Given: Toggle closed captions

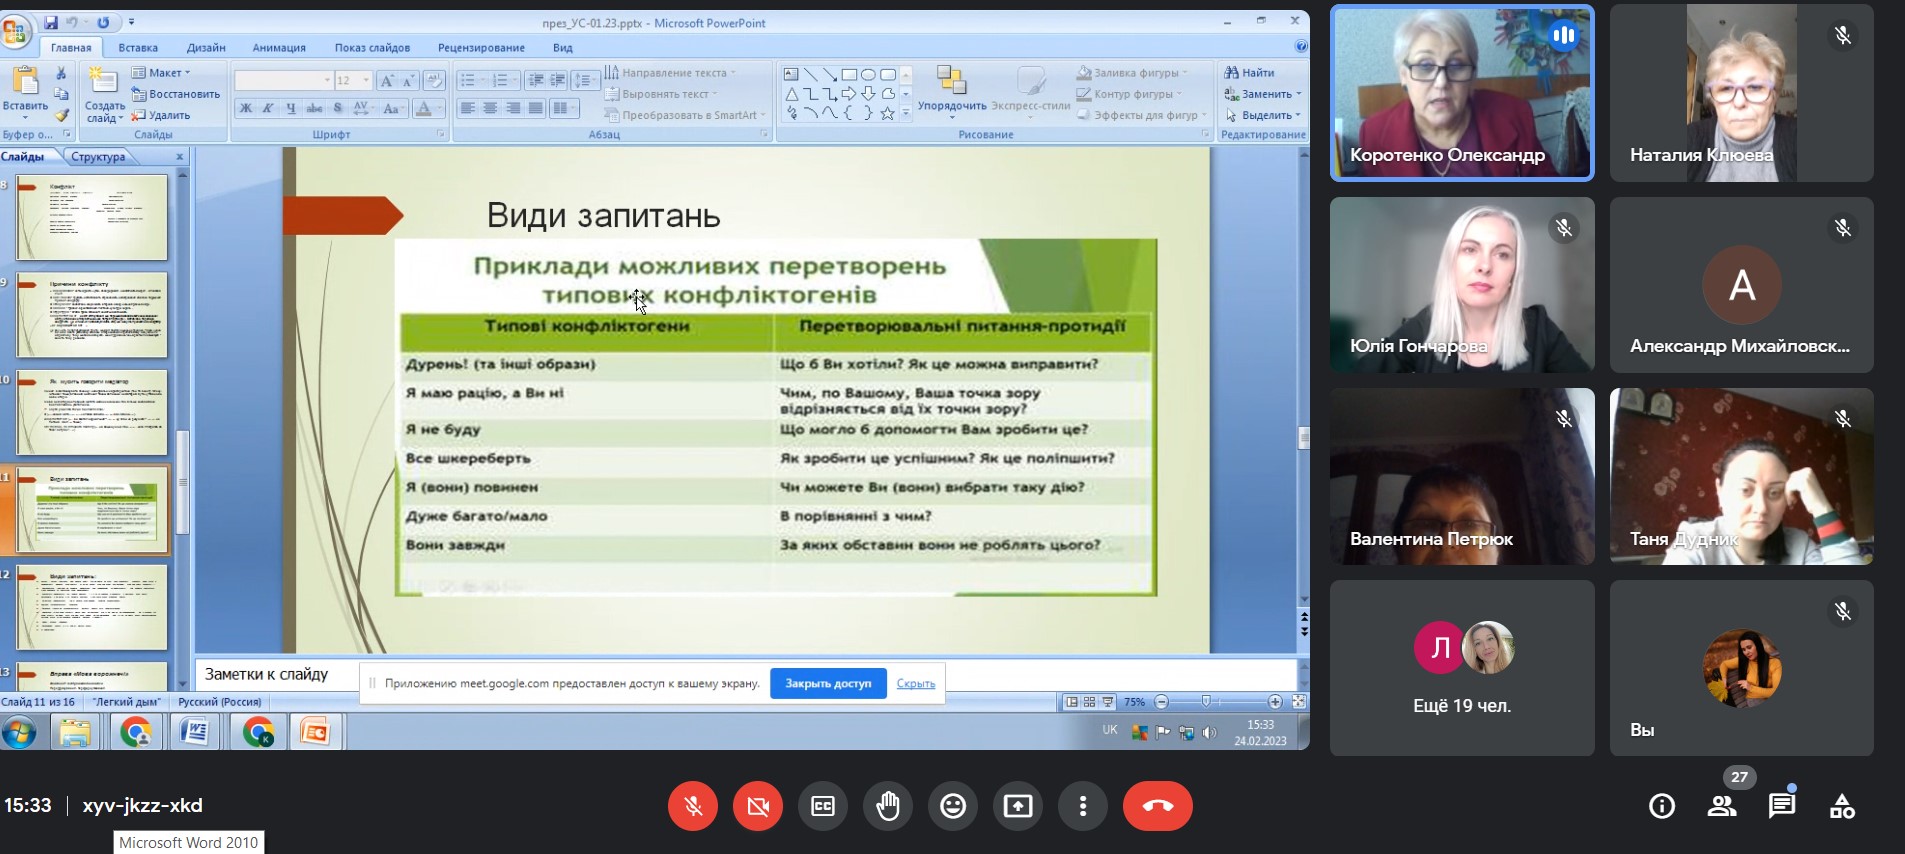Looking at the screenshot, I should coord(823,806).
